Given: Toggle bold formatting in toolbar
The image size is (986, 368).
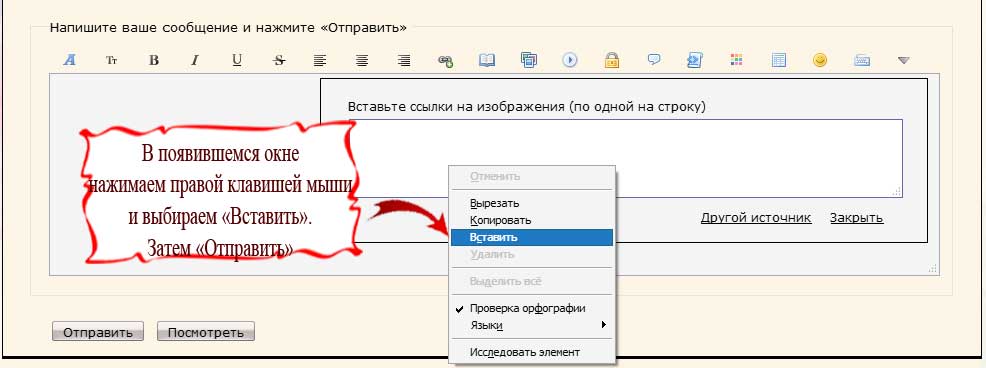Looking at the screenshot, I should tap(153, 60).
